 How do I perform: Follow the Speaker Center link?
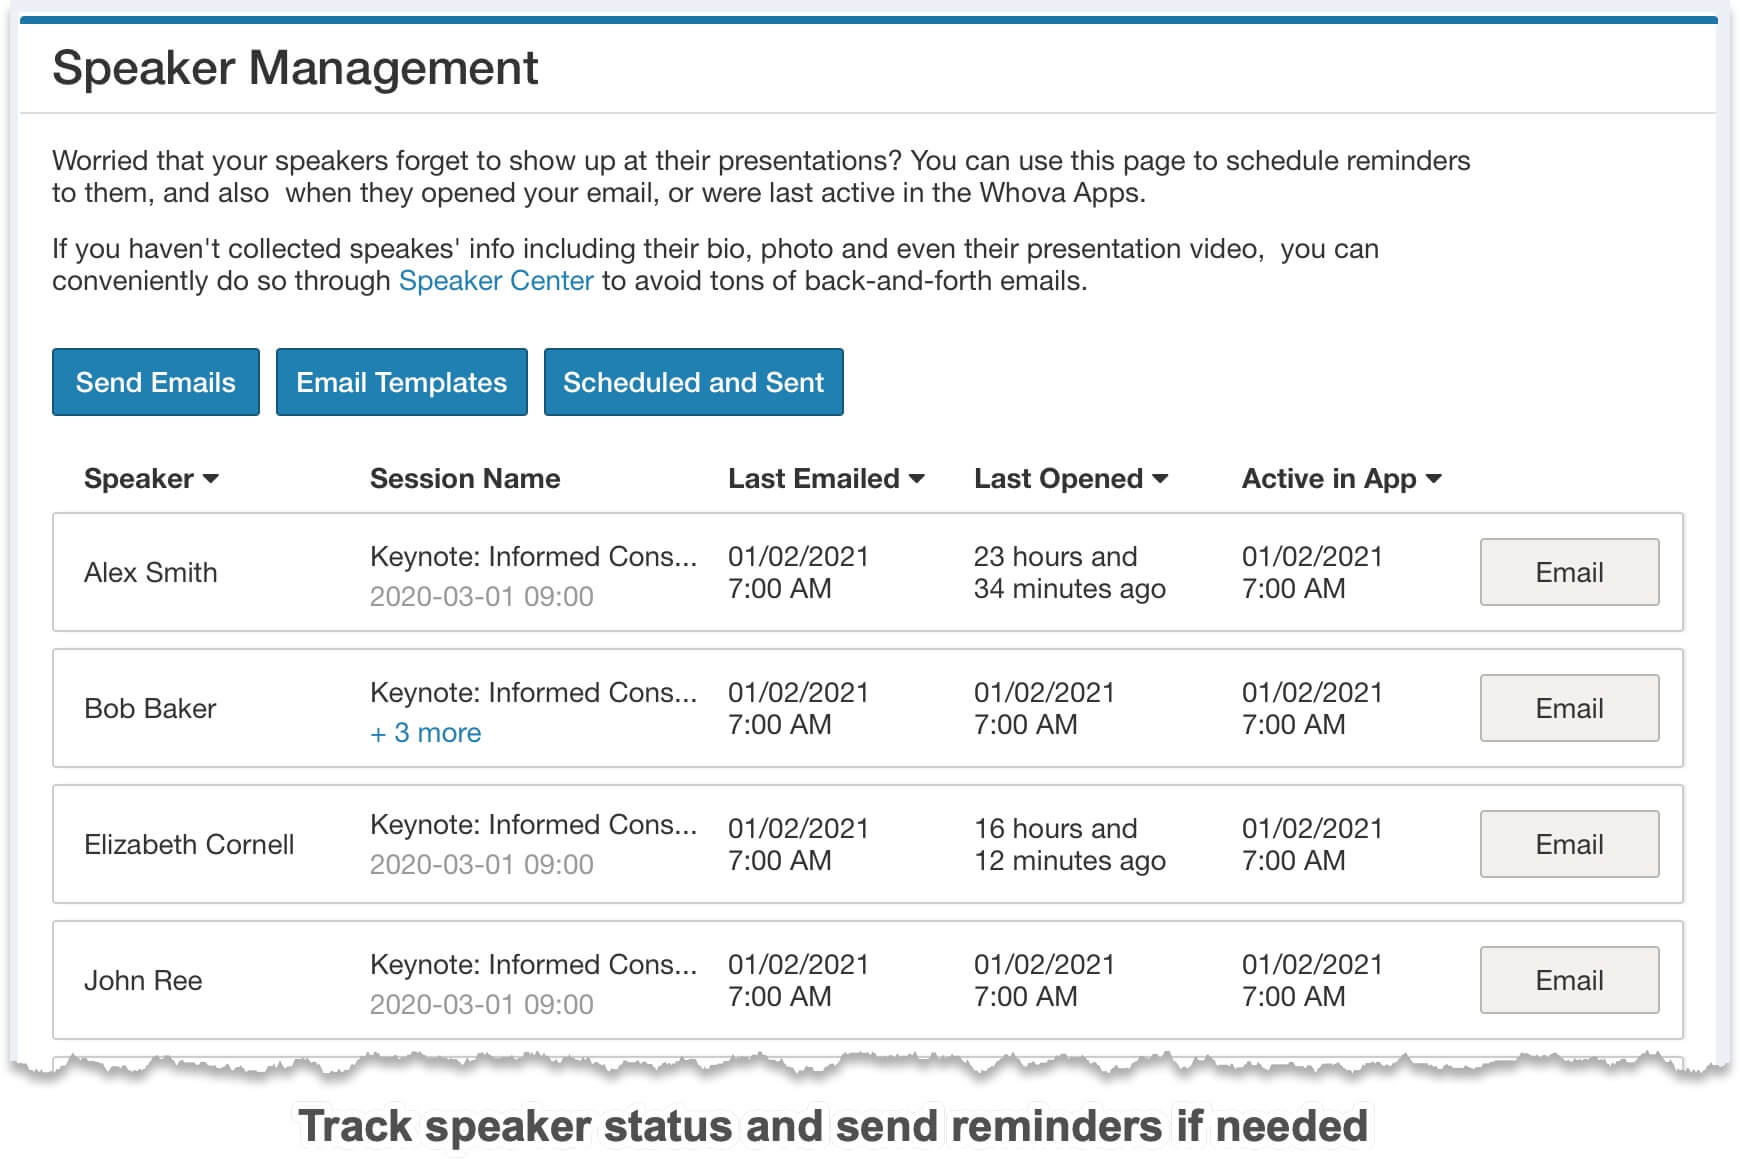point(496,281)
